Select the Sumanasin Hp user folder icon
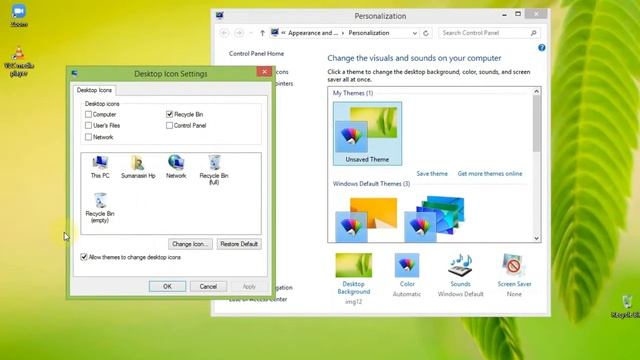Image resolution: width=640 pixels, height=360 pixels. click(x=138, y=167)
